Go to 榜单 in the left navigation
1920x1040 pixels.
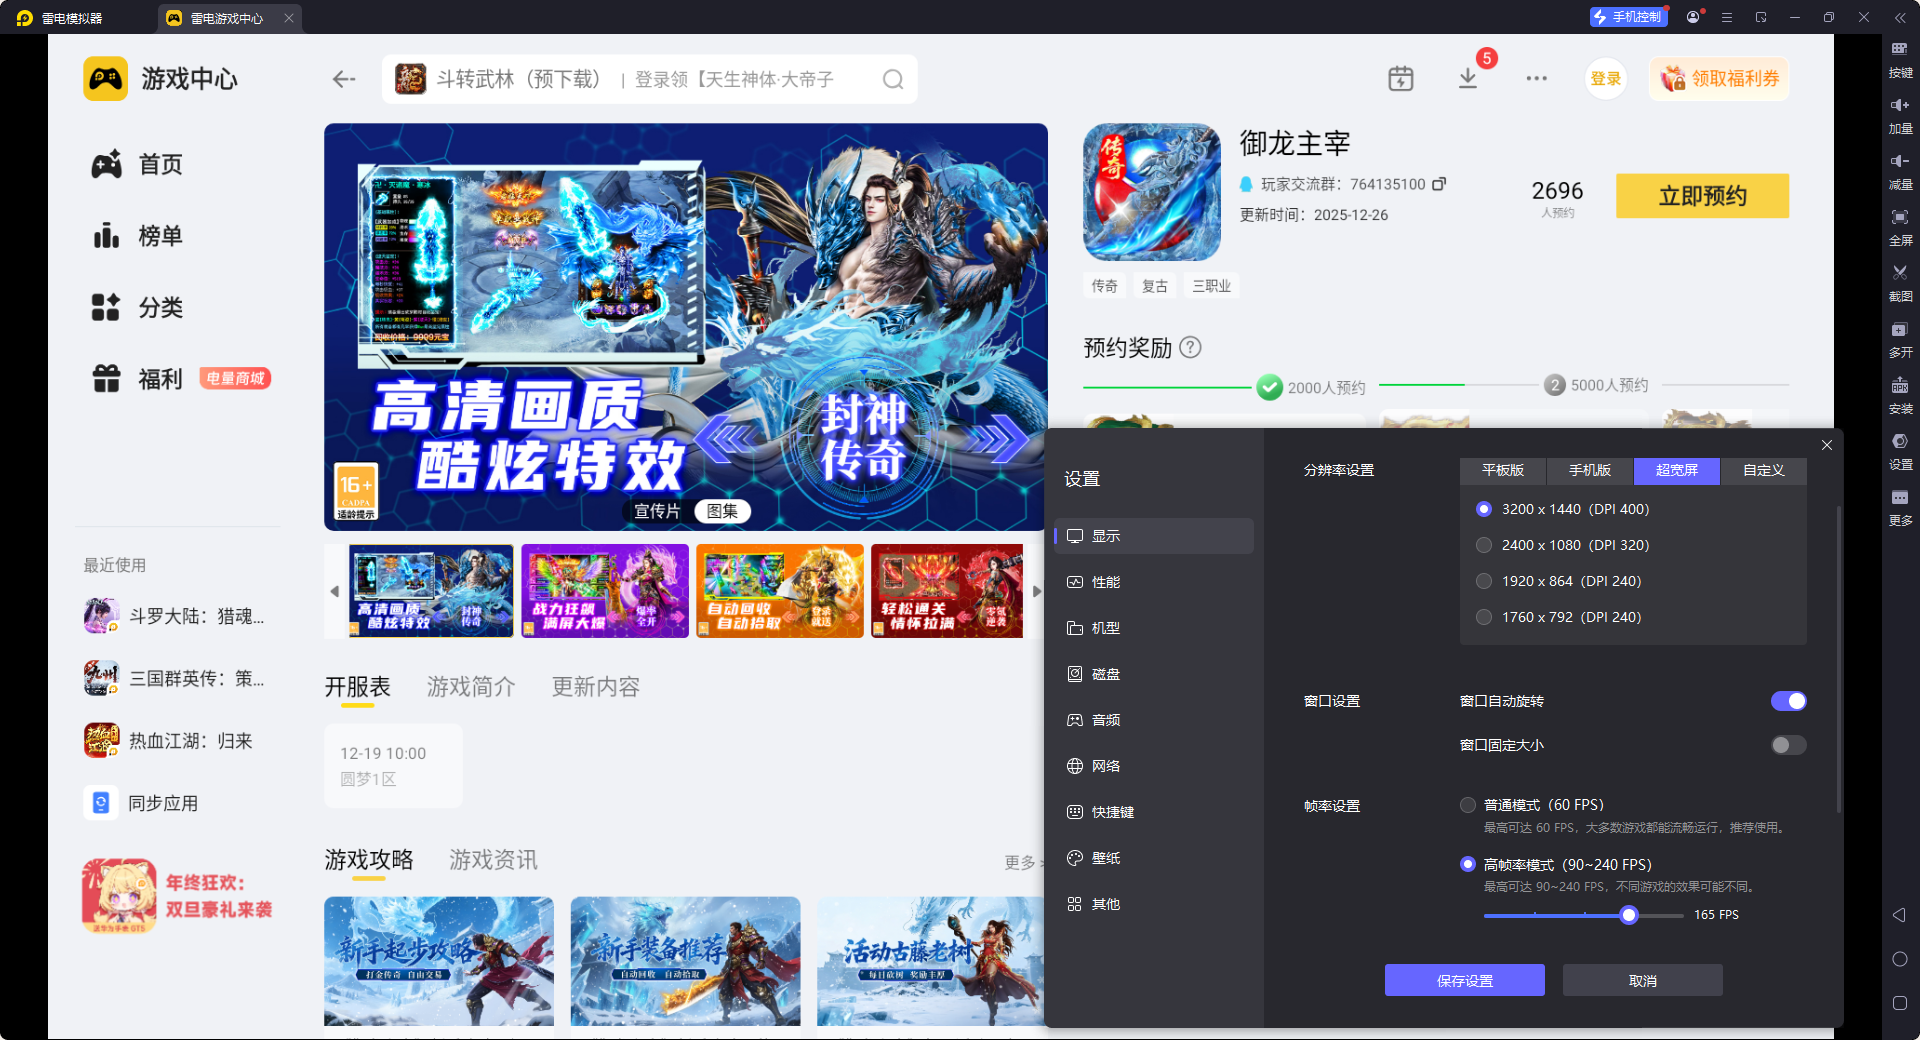pyautogui.click(x=138, y=236)
